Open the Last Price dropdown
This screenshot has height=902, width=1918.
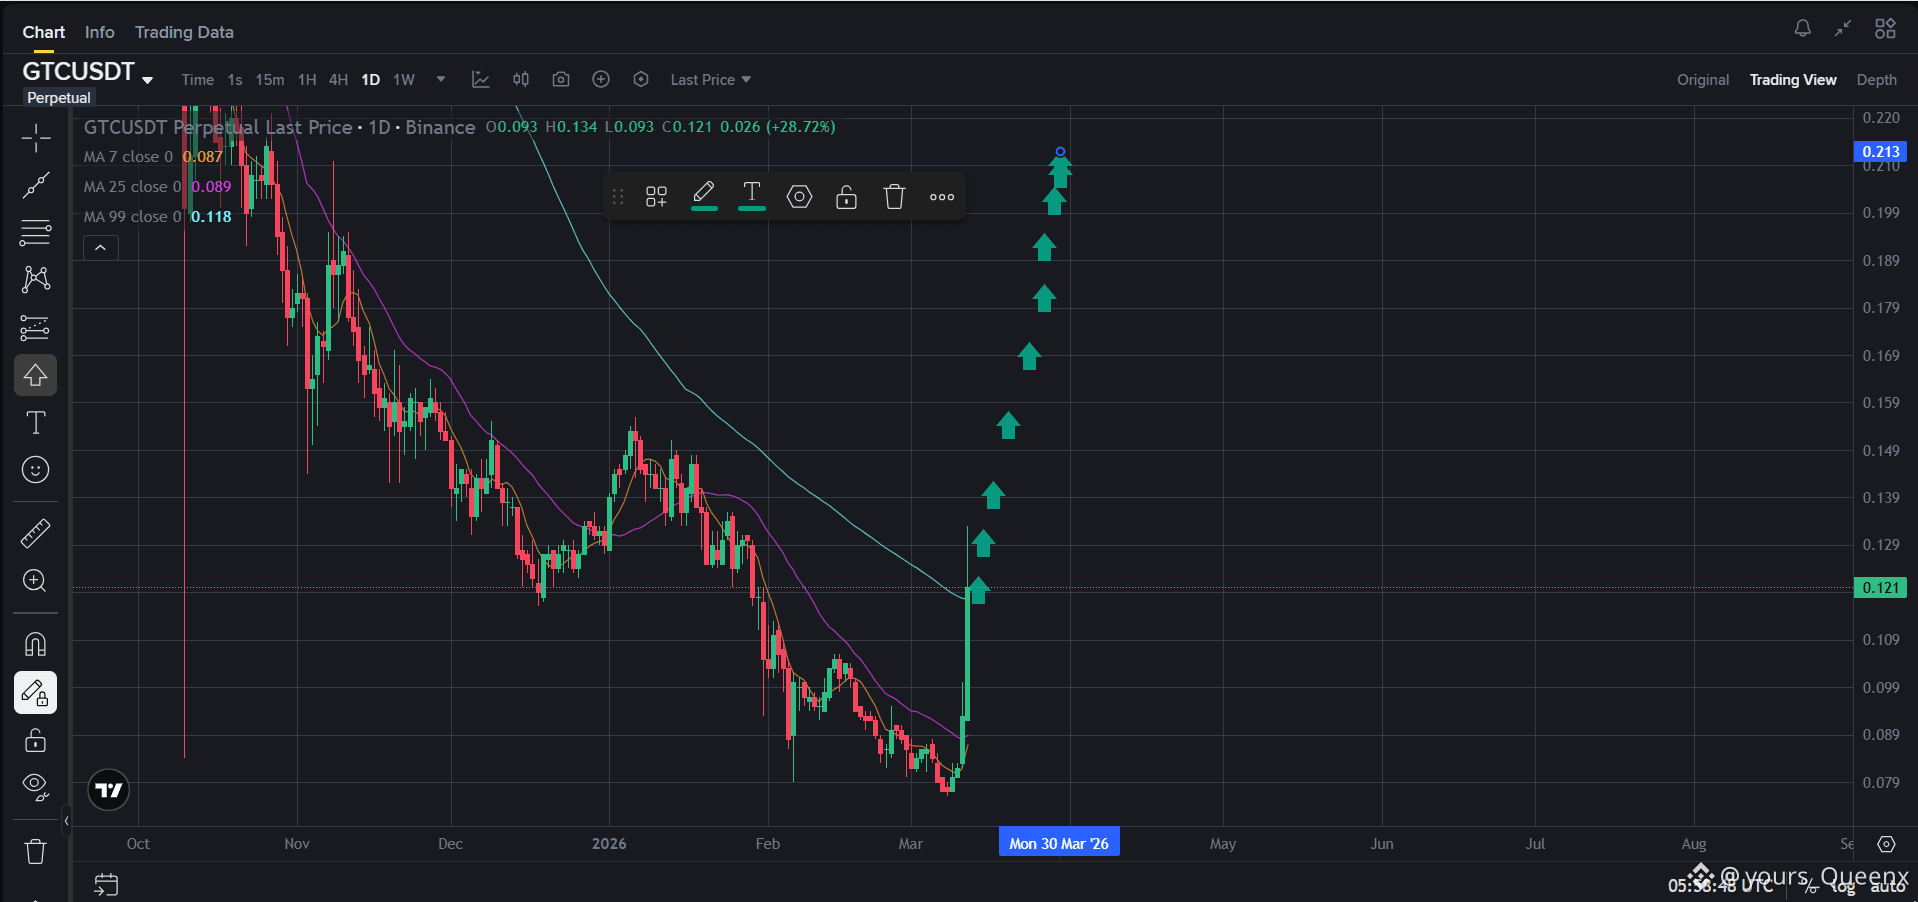[711, 80]
